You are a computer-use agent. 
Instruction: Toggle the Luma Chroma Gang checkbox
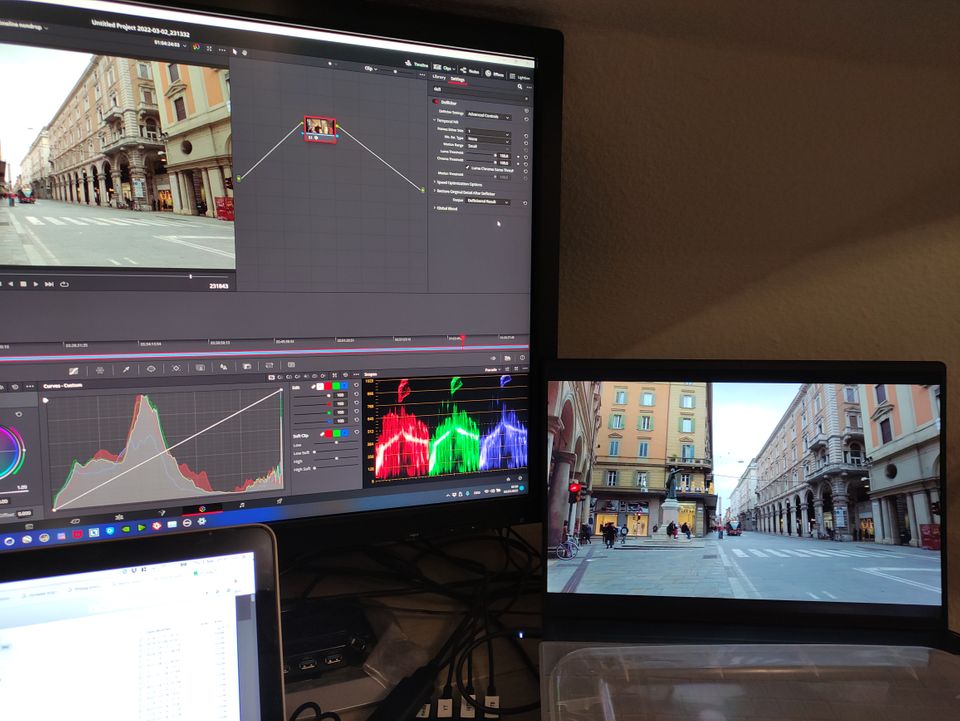[x=468, y=167]
